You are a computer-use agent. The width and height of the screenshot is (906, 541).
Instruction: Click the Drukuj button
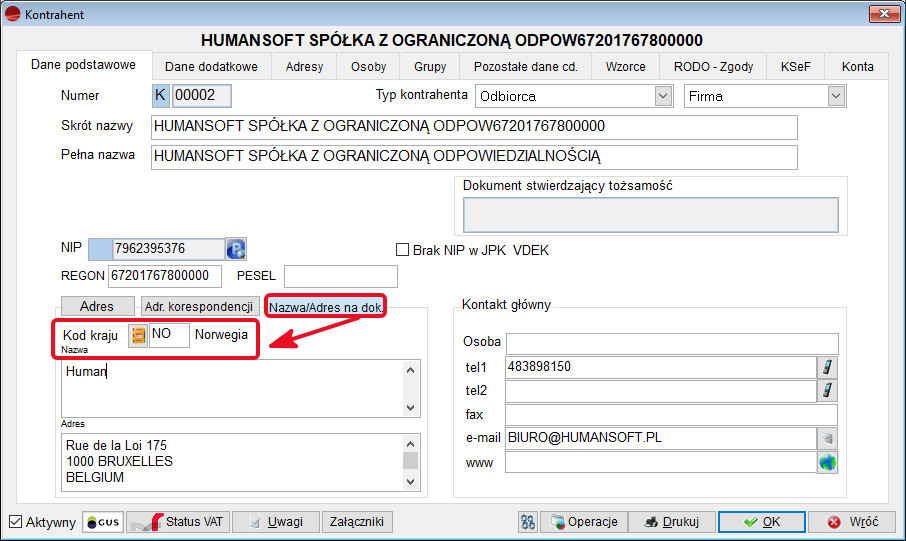tap(671, 522)
